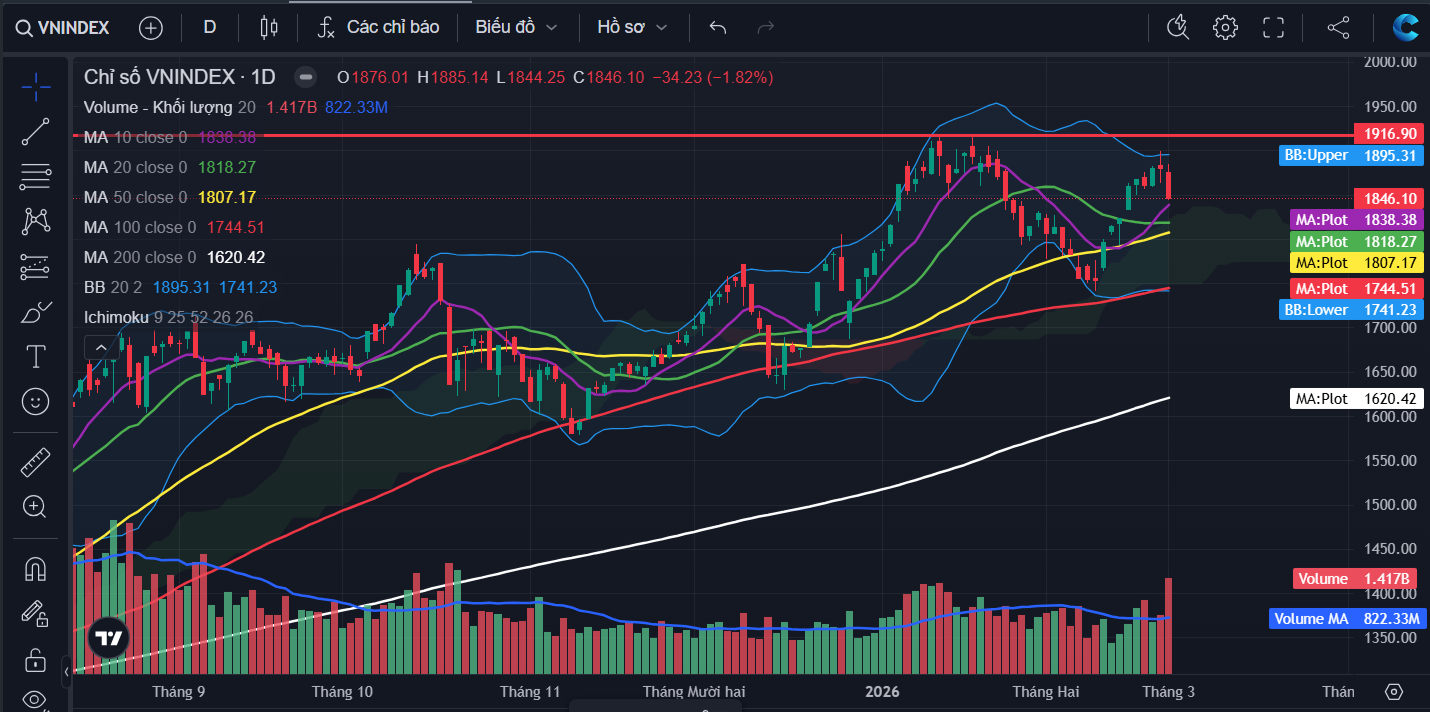Toggle magnet mode on the left toolbar
Viewport: 1430px width, 712px height.
click(36, 569)
